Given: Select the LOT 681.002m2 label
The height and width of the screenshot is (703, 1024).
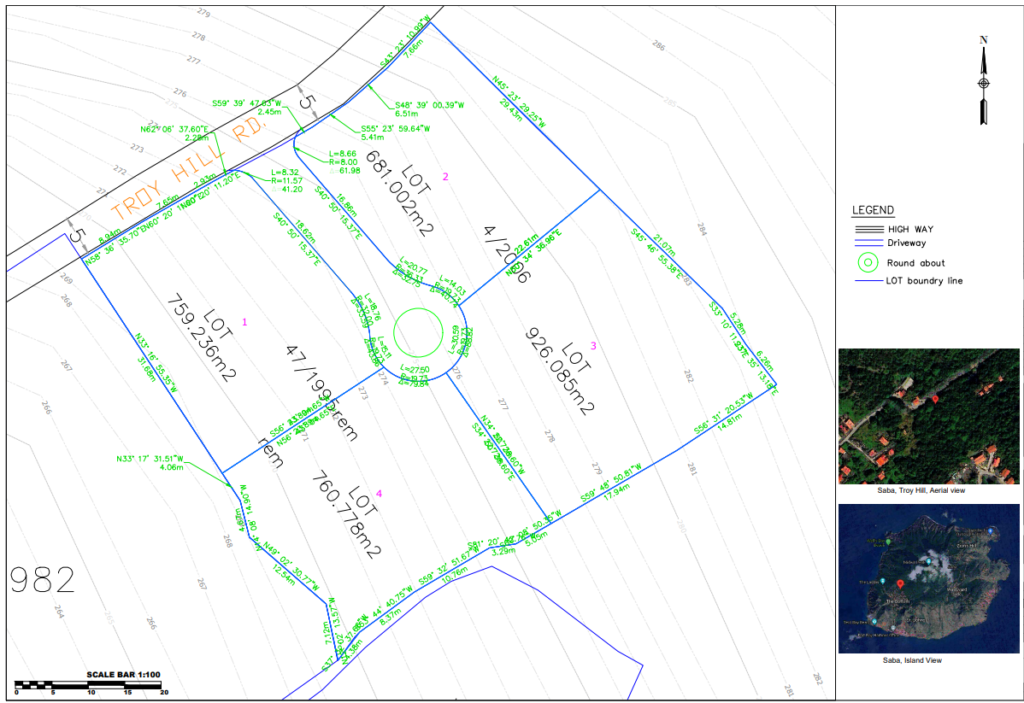Looking at the screenshot, I should [400, 190].
